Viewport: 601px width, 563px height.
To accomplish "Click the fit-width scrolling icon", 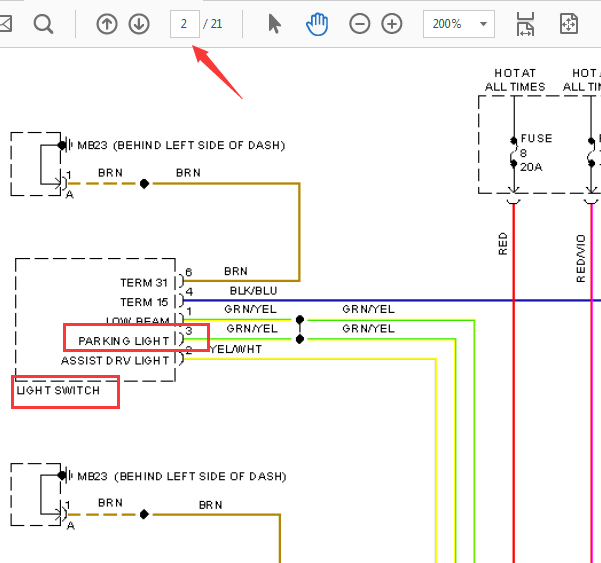I will (525, 24).
